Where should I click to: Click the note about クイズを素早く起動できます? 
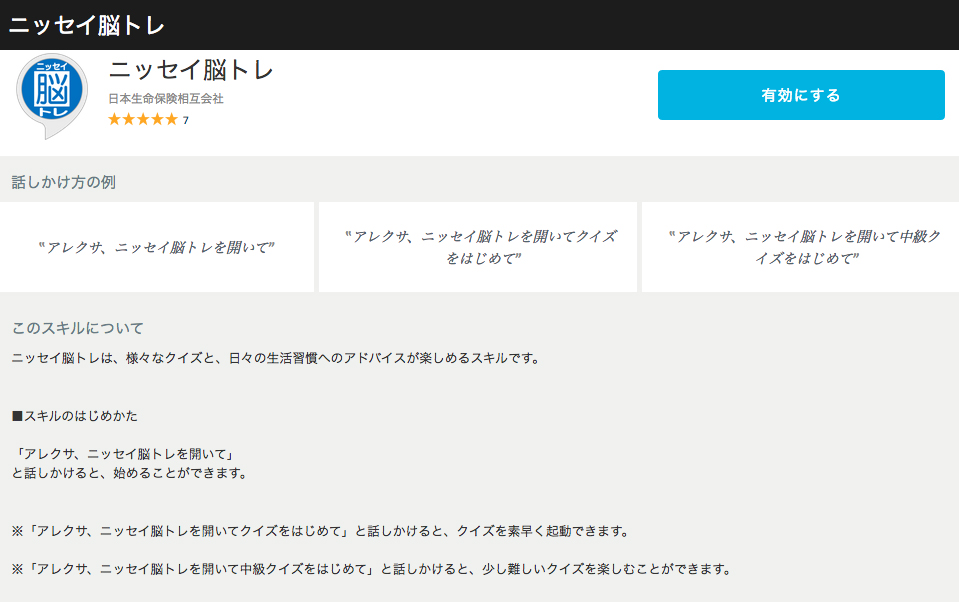click(321, 531)
